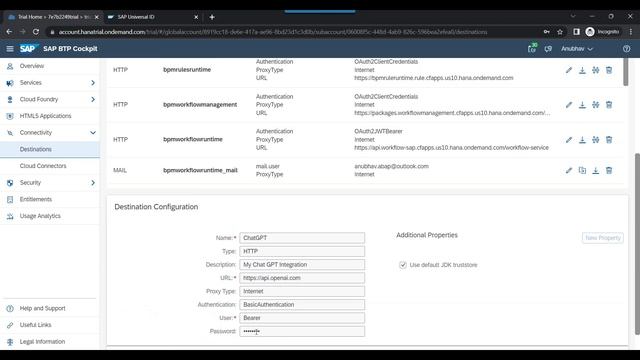
Task: Switch to Trial Home browser tab
Action: click(52, 17)
